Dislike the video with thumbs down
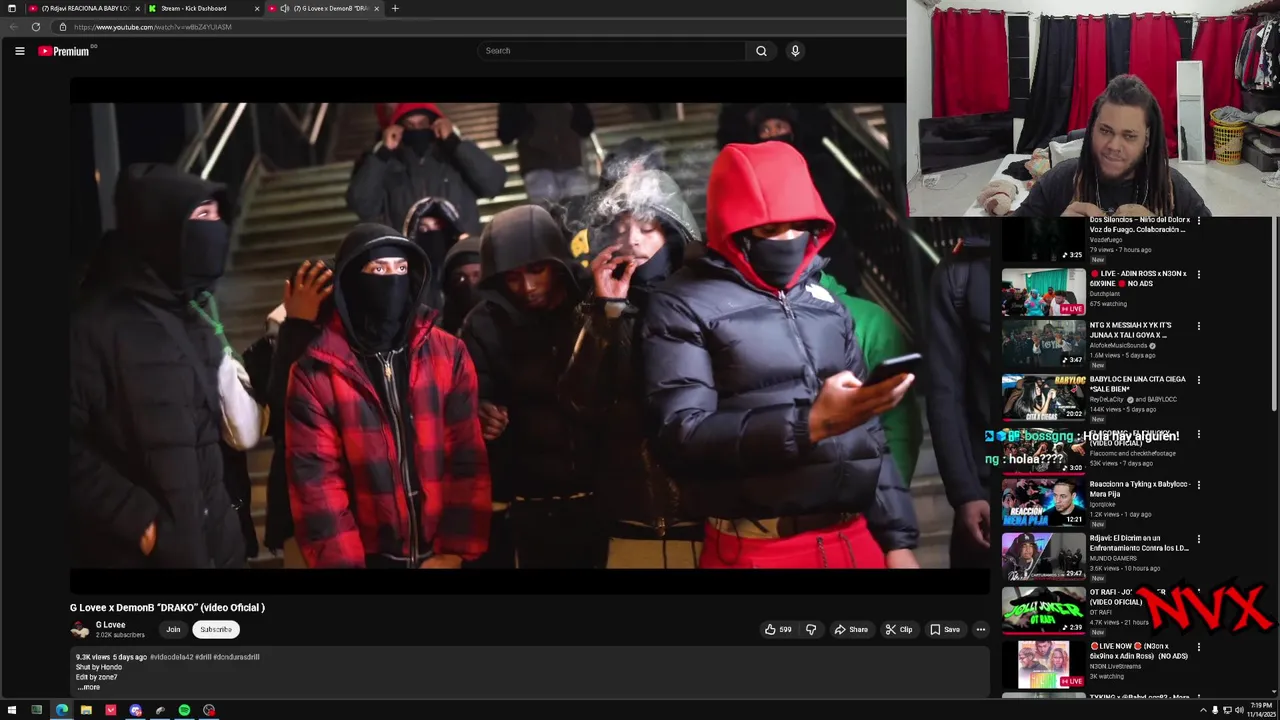Screen dimensions: 1280x720 coord(811,630)
